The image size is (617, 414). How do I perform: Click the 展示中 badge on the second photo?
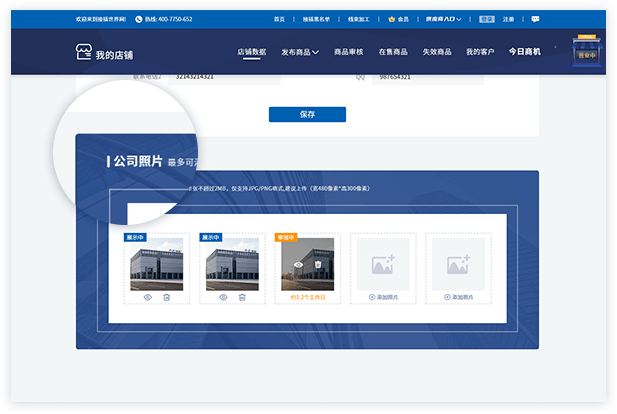(x=211, y=237)
